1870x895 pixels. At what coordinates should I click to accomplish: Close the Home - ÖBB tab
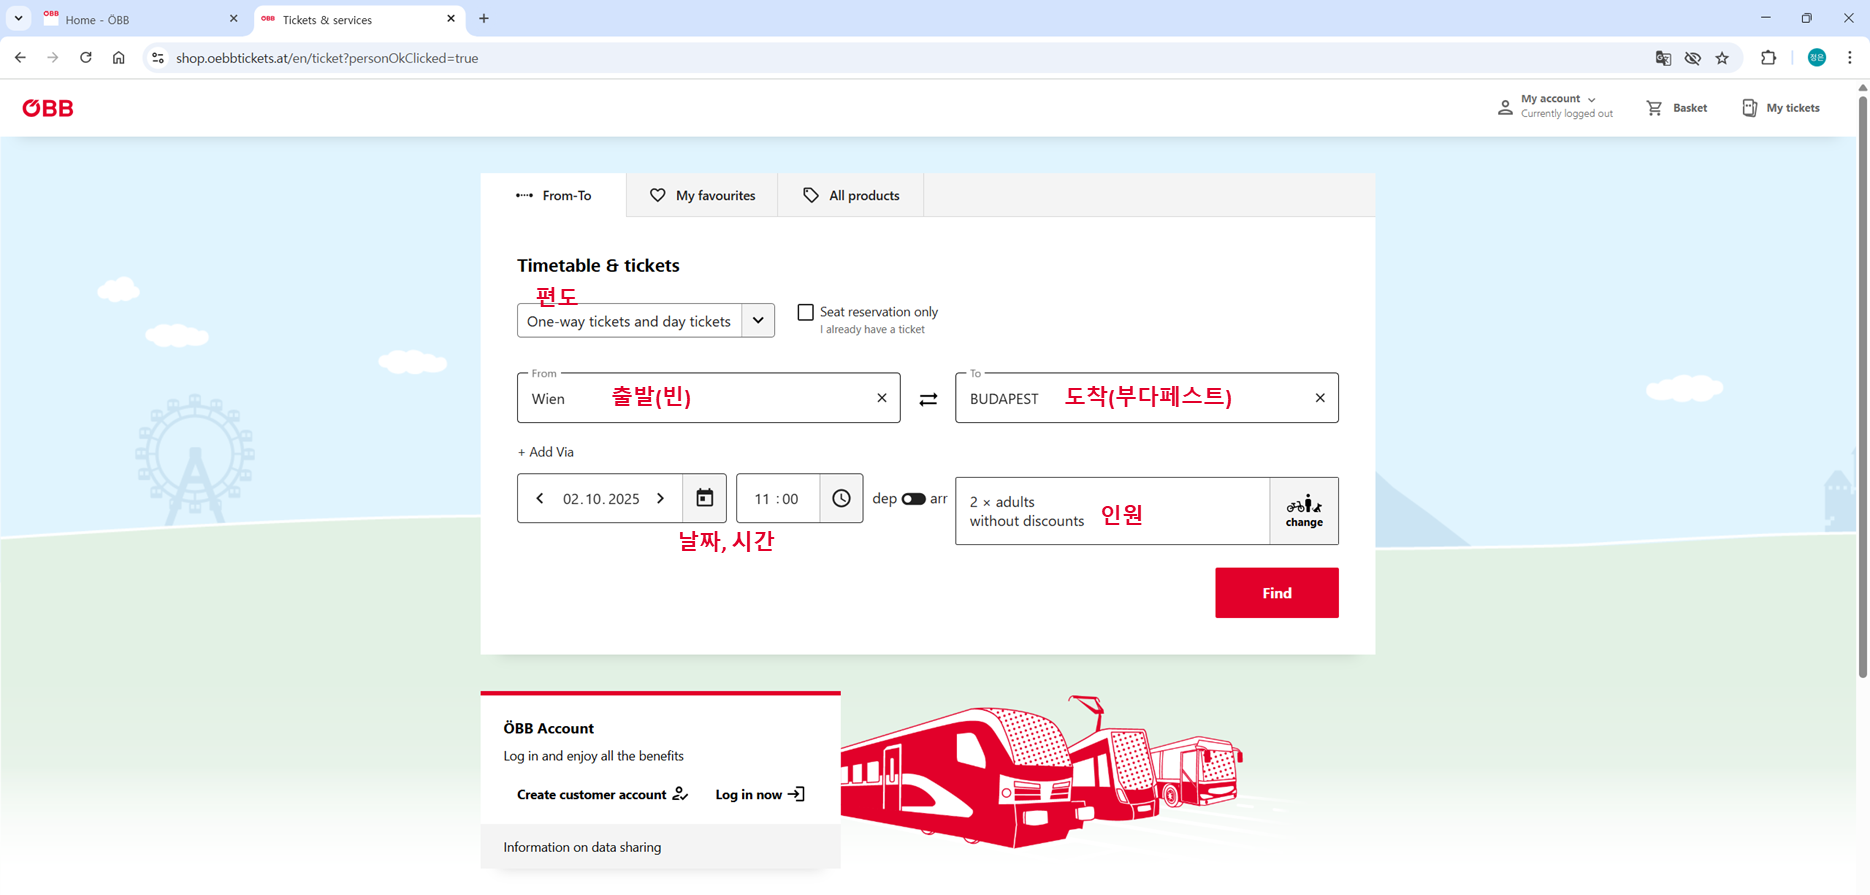234,19
